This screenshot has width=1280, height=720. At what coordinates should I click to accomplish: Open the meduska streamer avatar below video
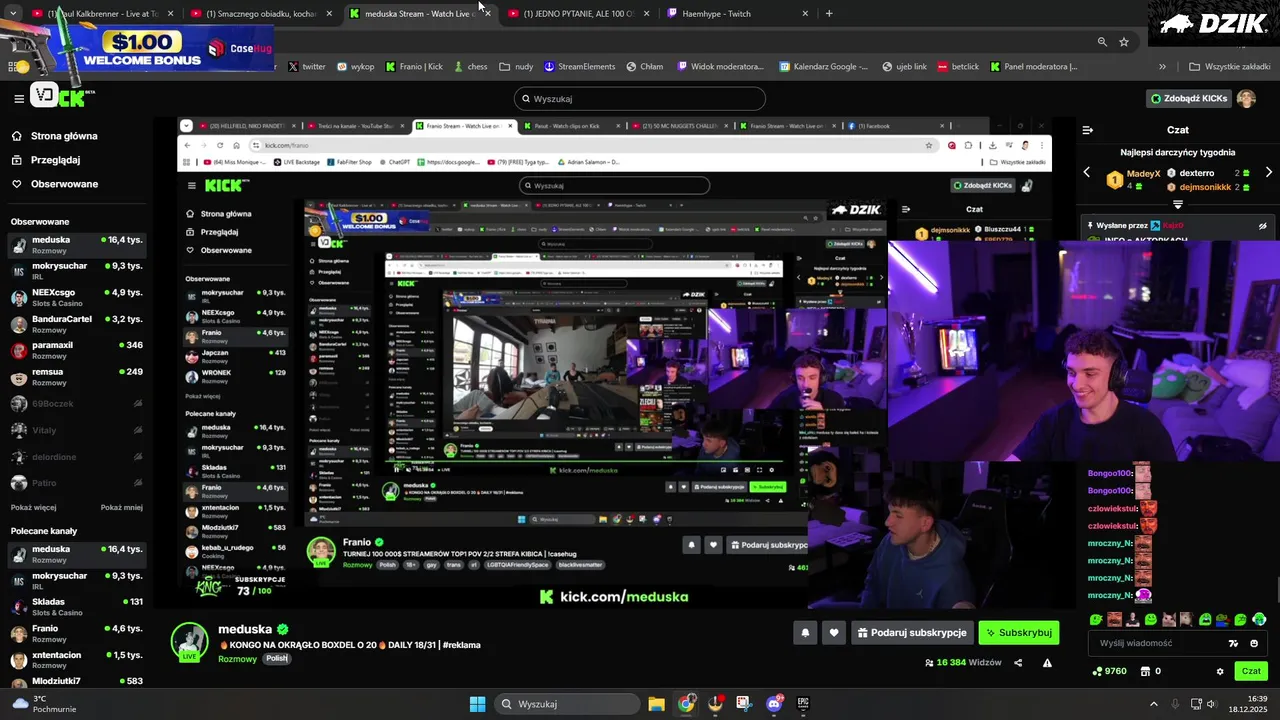coord(190,642)
